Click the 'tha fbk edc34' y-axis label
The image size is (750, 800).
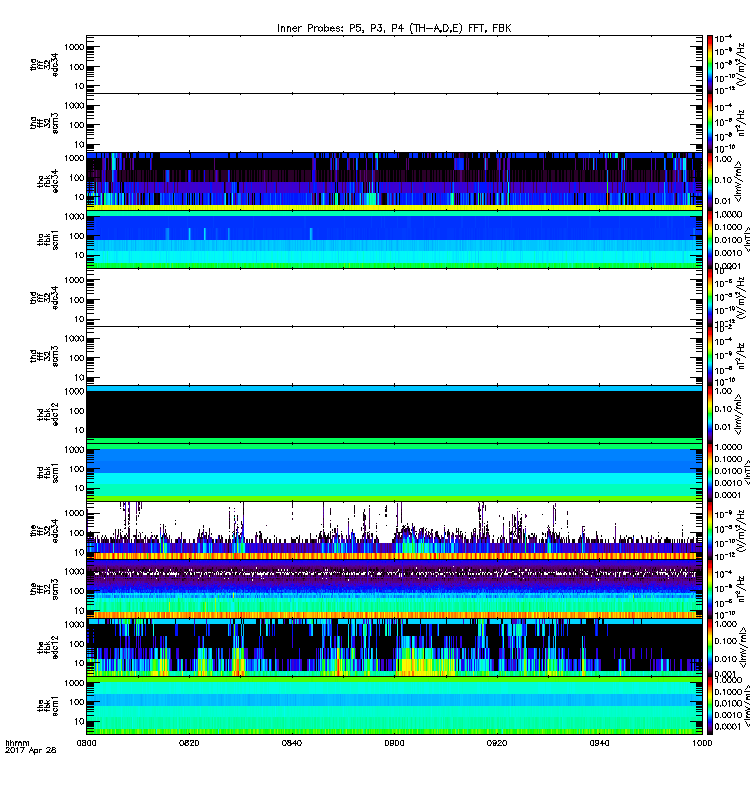48,182
